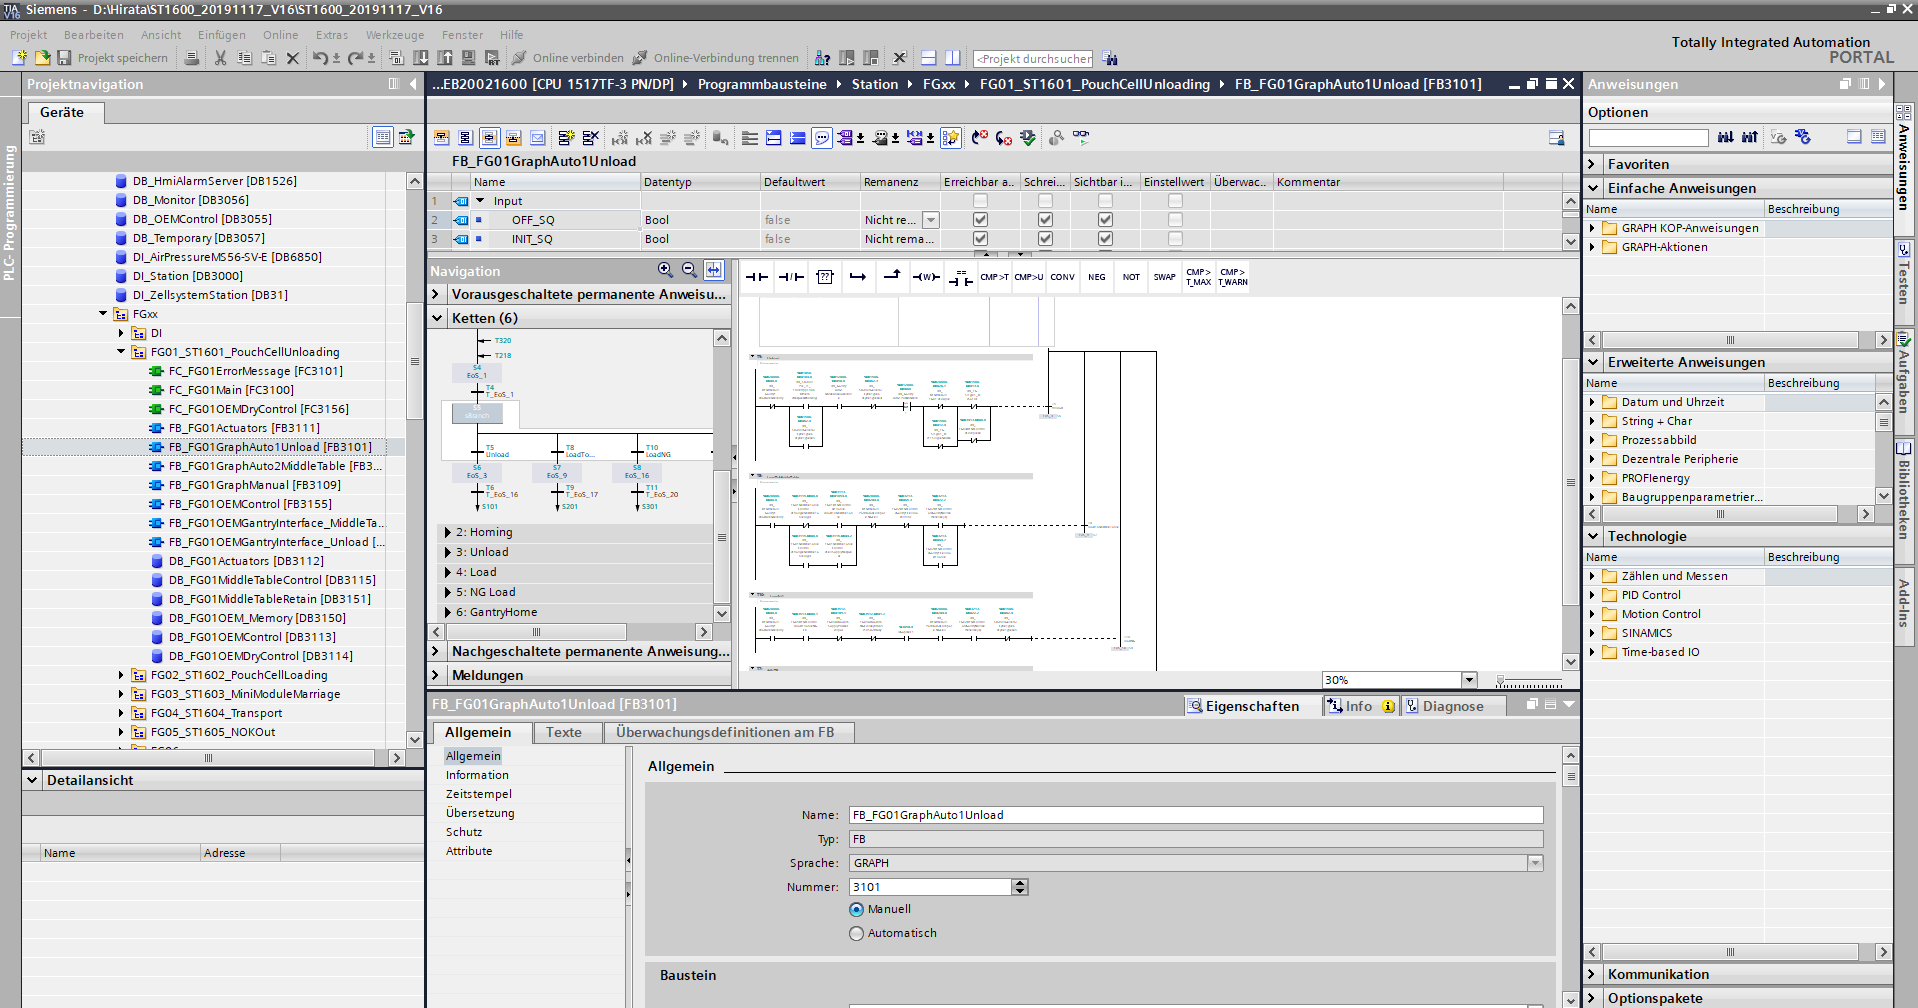Expand FG02_ST1602_PouchCellLoading folder

(121, 676)
